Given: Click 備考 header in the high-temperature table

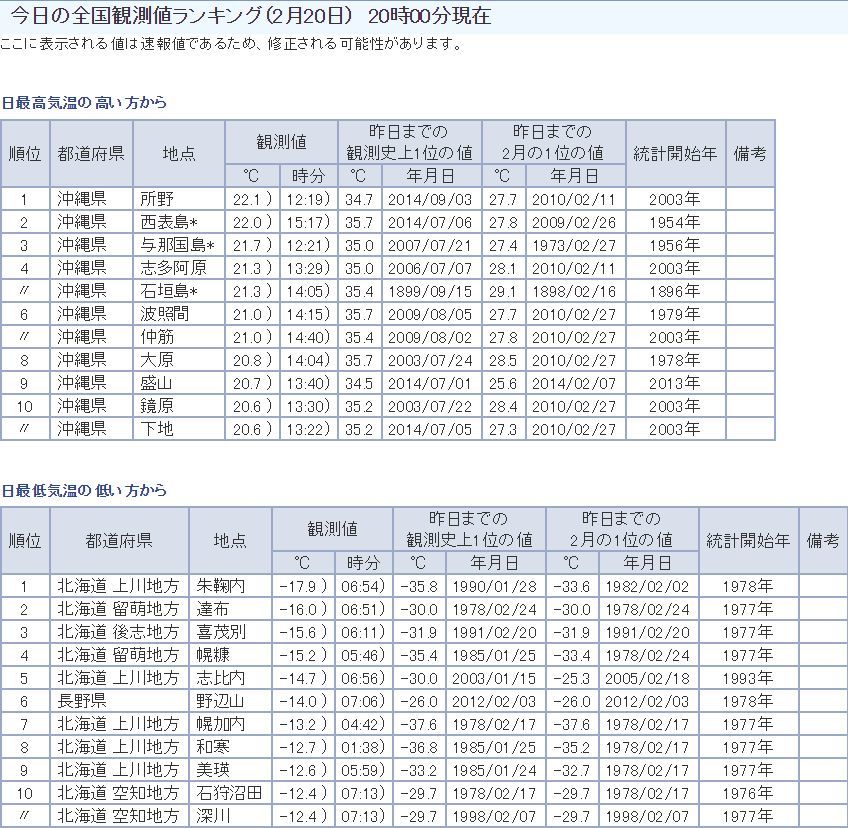Looking at the screenshot, I should coord(750,153).
